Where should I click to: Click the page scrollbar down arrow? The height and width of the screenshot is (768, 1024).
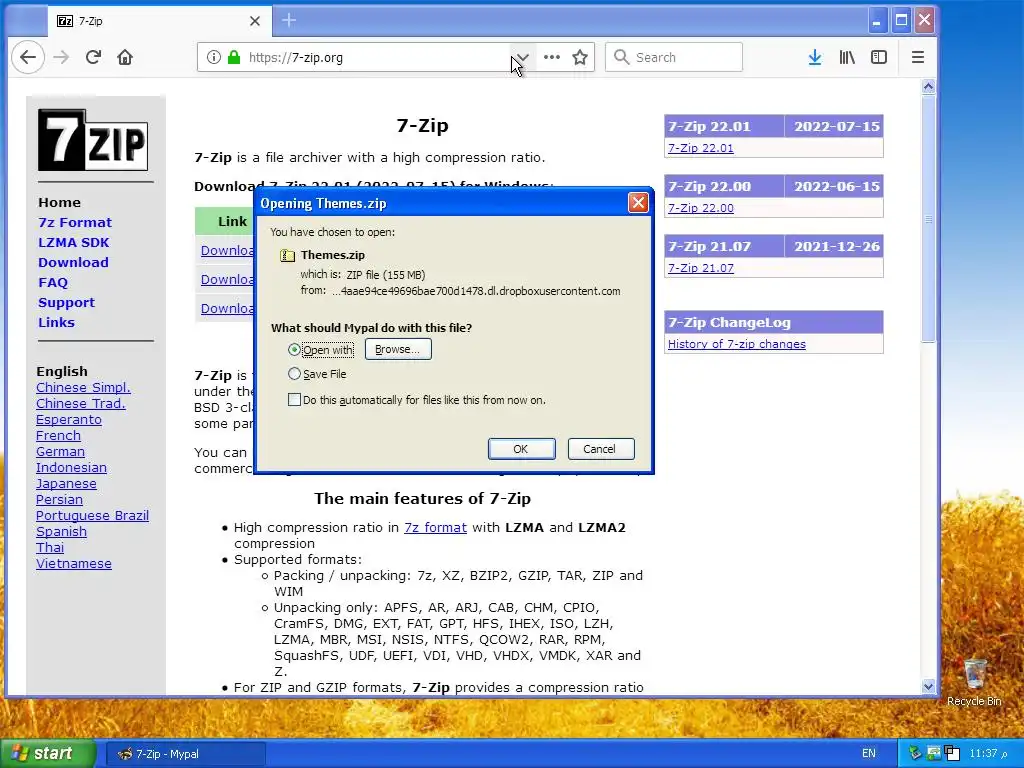[928, 686]
